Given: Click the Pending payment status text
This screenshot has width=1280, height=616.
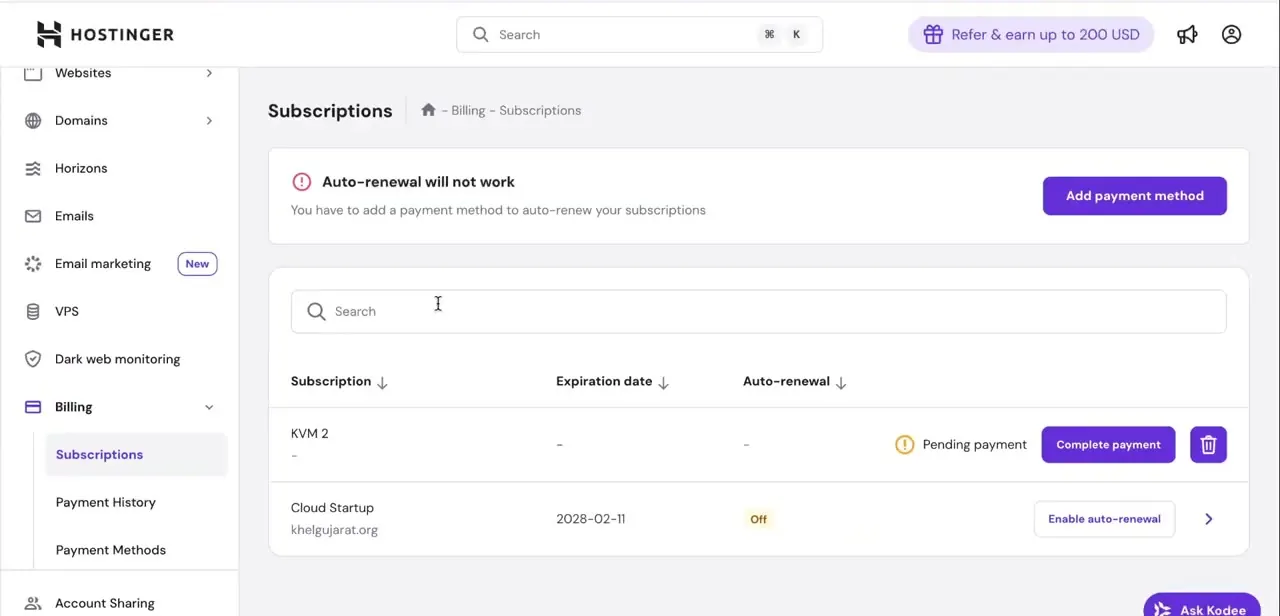Looking at the screenshot, I should pos(974,445).
